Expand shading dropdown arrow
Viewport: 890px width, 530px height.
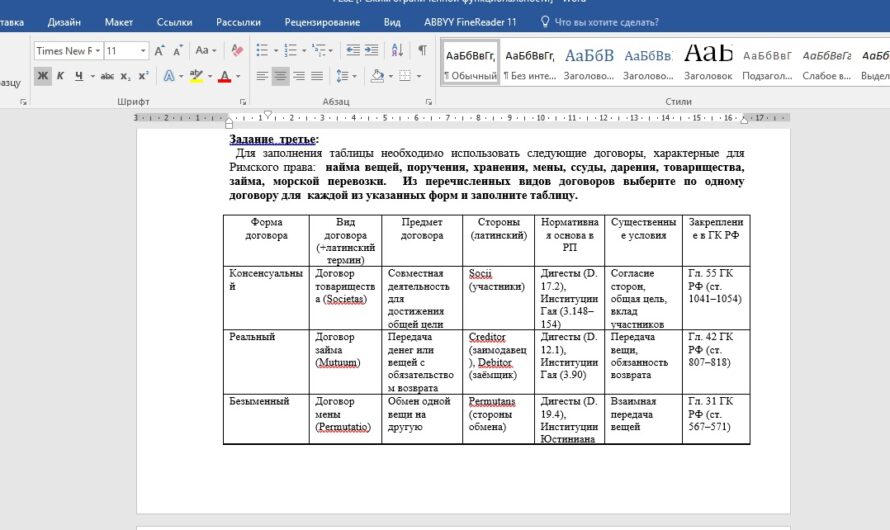pos(391,76)
